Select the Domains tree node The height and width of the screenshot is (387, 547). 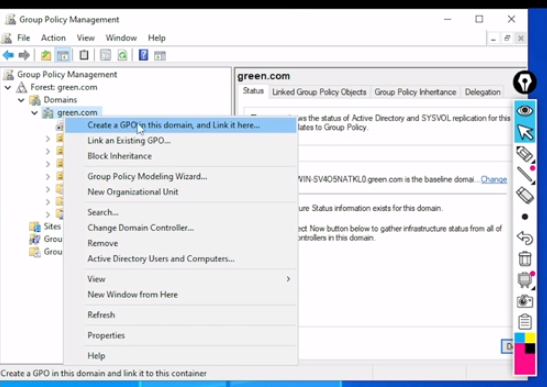coord(60,100)
